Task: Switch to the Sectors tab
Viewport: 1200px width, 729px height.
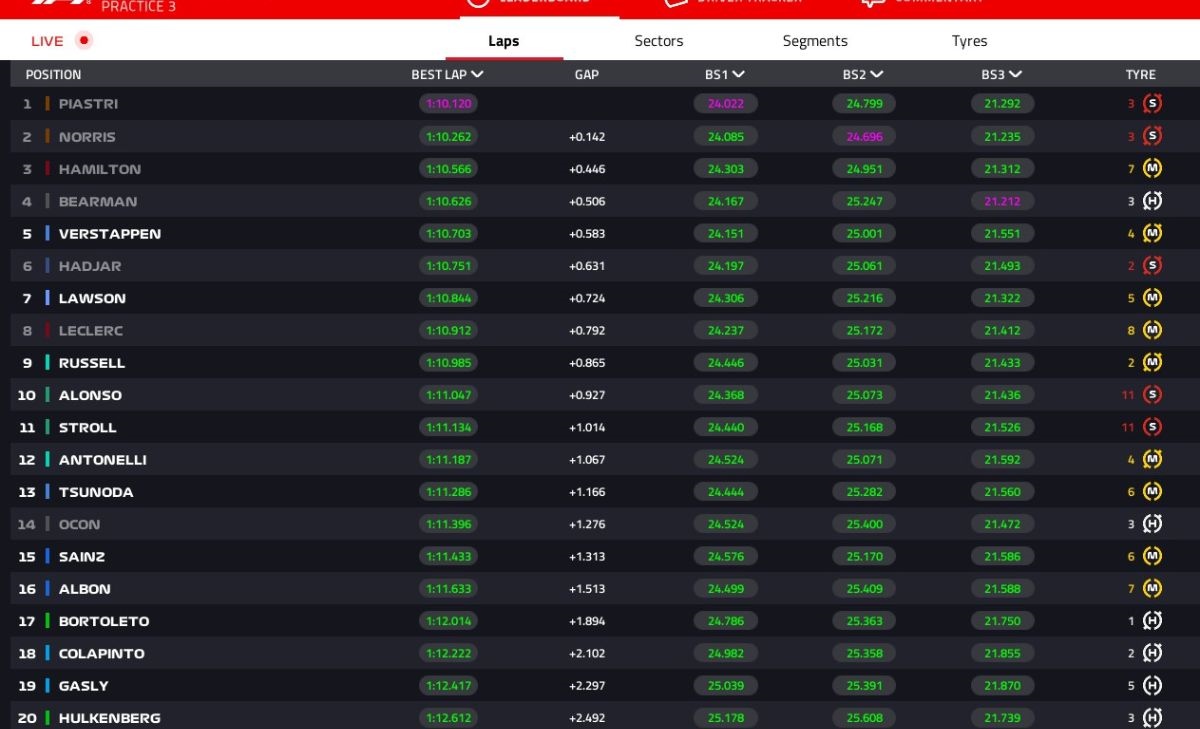Action: pos(659,41)
